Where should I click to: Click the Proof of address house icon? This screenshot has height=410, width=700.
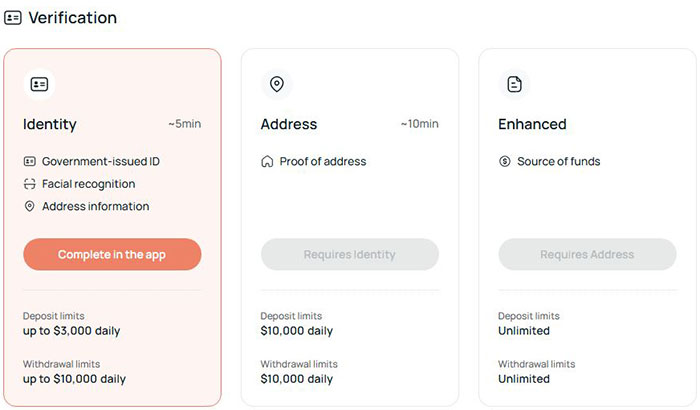tap(267, 161)
